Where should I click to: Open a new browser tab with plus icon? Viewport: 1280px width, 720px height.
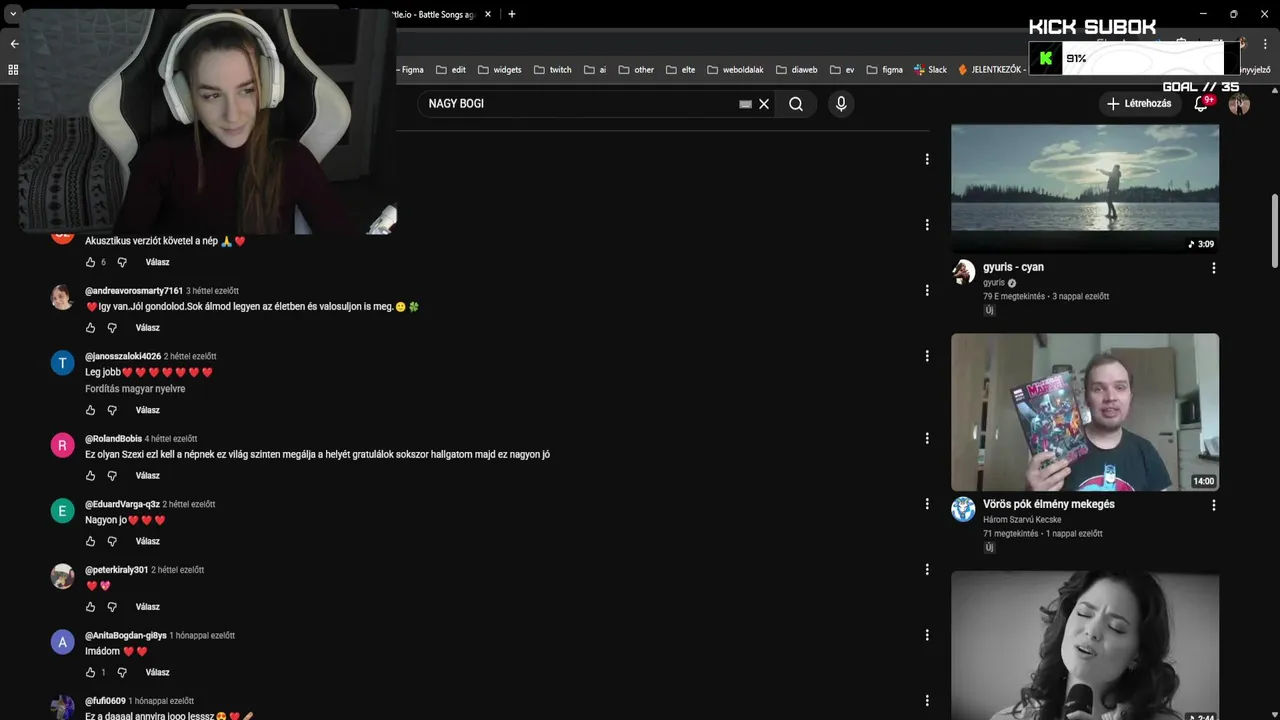pos(512,14)
